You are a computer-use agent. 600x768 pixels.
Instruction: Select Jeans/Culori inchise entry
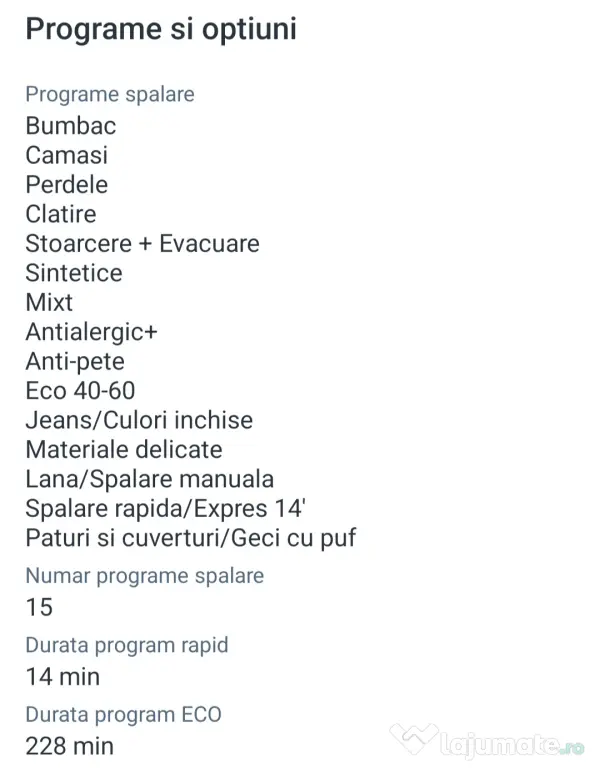(x=140, y=420)
